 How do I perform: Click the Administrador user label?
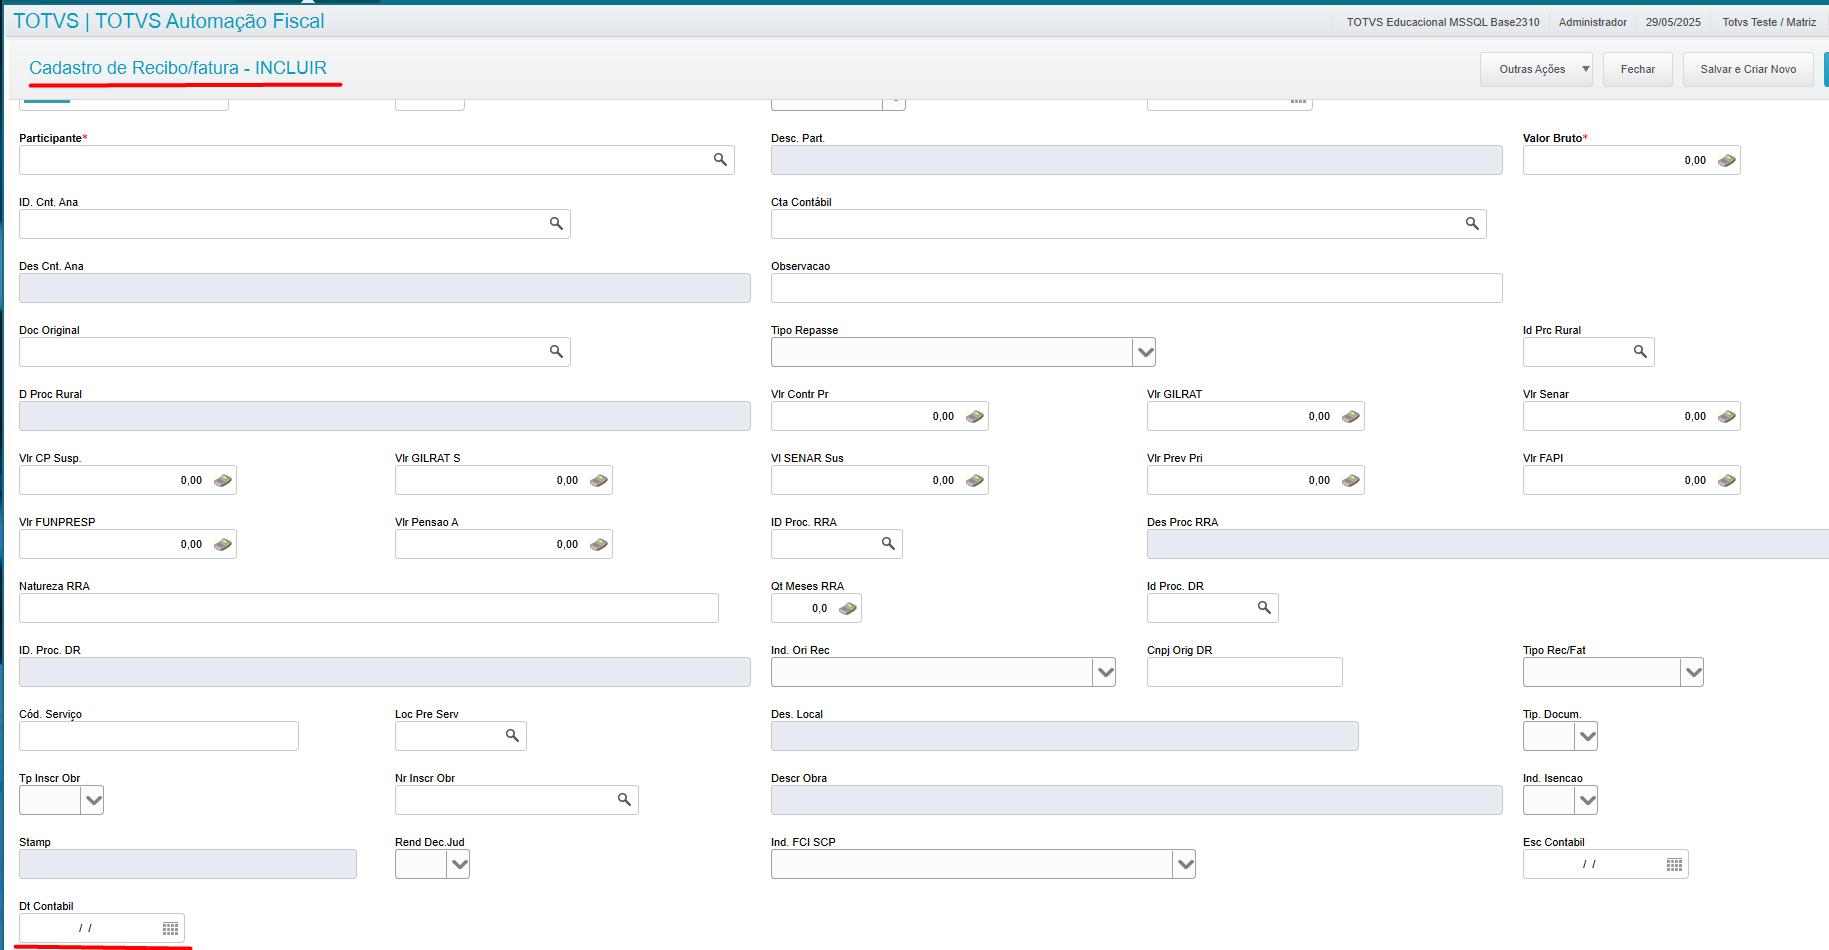click(1593, 22)
